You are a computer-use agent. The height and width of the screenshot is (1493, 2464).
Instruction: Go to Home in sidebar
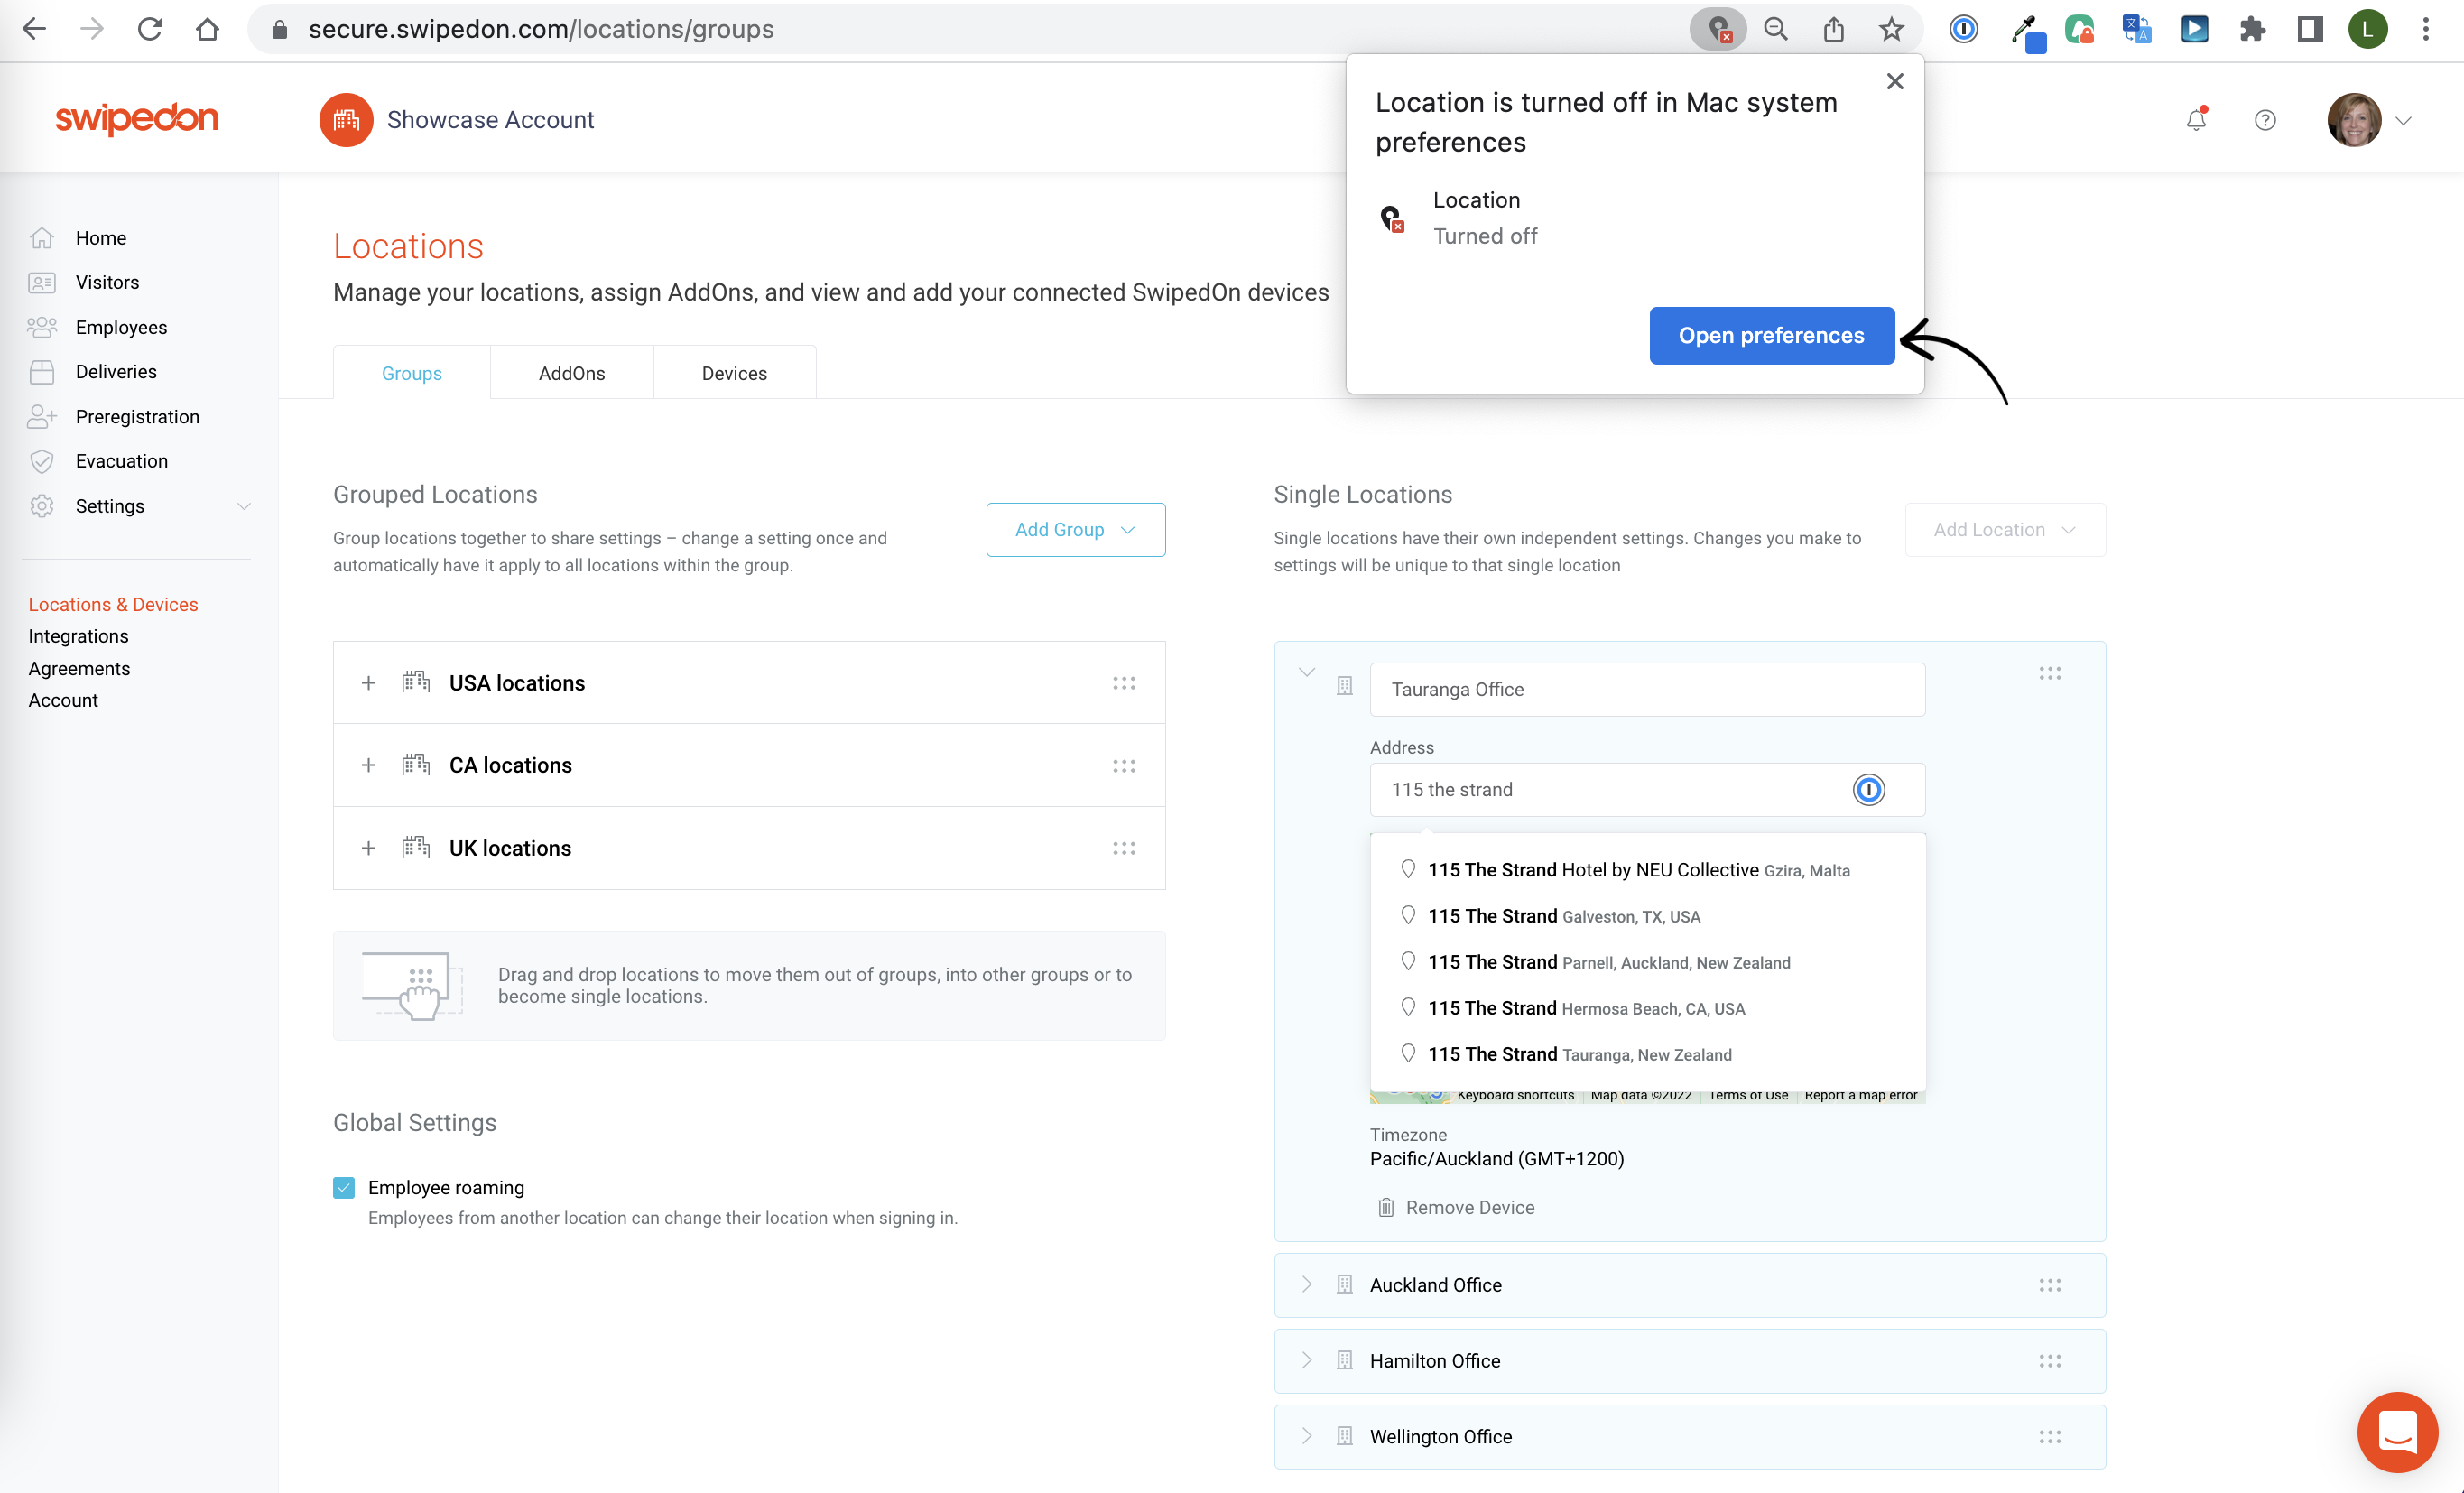point(100,238)
